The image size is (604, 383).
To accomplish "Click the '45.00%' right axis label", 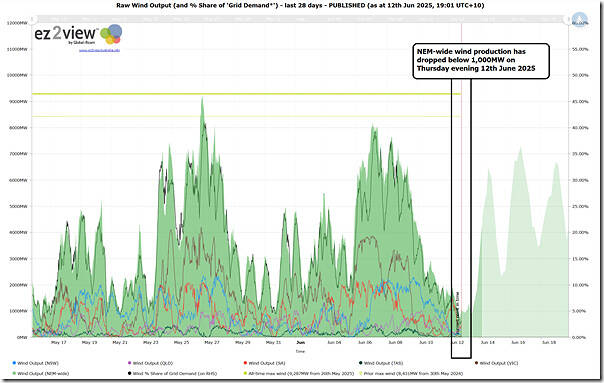I will pyautogui.click(x=581, y=102).
